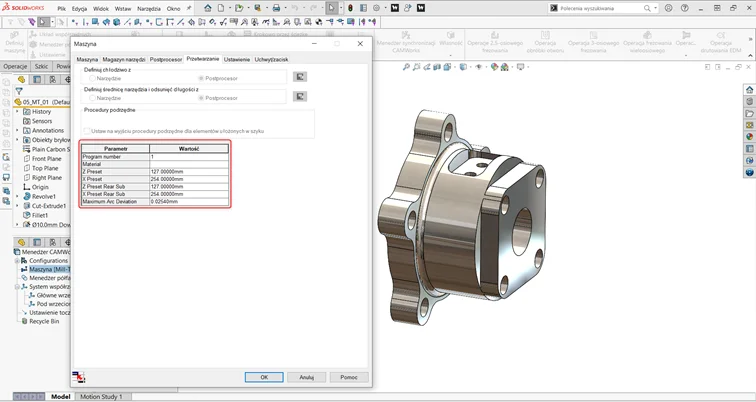Screen dimensions: 756x402
Task: Click the Open document folder icon
Action: tap(239, 8)
